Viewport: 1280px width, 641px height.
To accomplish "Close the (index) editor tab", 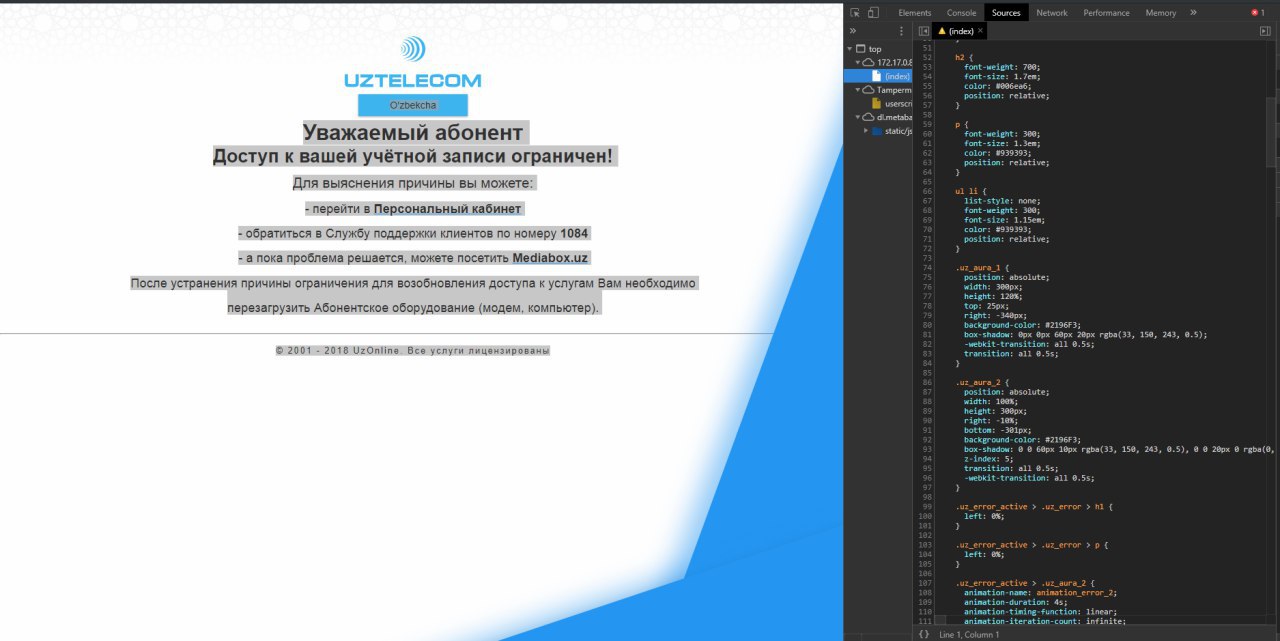I will [x=981, y=32].
